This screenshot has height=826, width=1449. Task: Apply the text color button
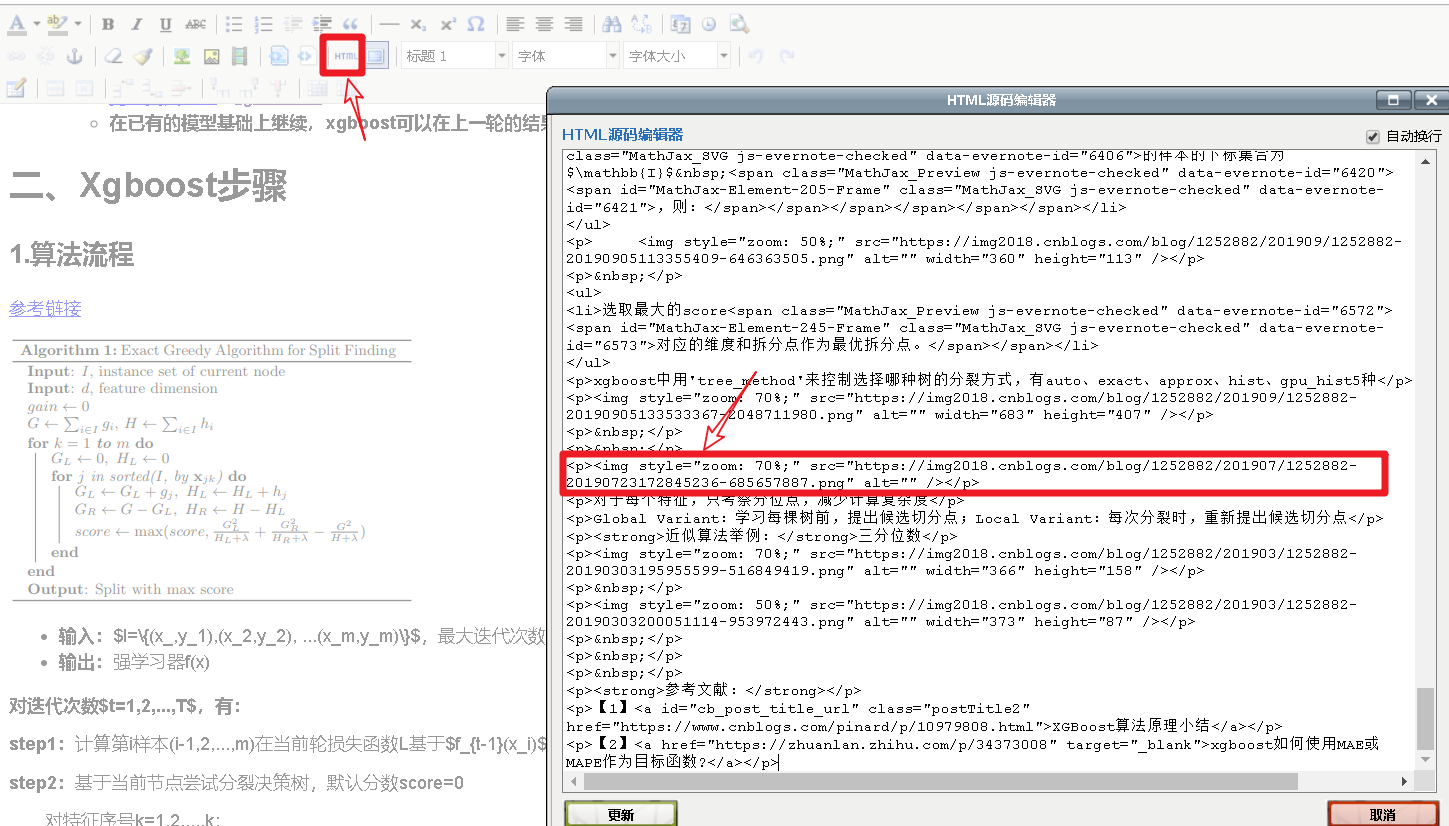pos(18,23)
